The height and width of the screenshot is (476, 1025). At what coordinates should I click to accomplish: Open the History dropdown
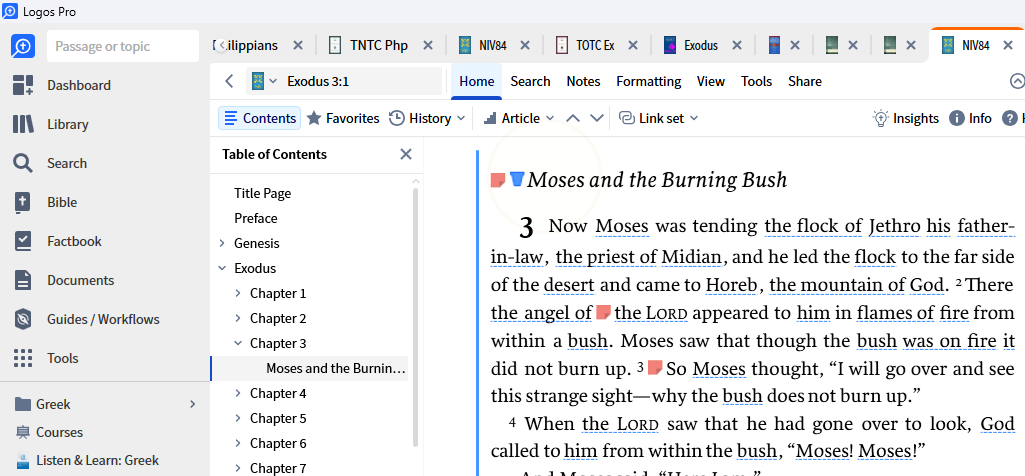pos(427,118)
